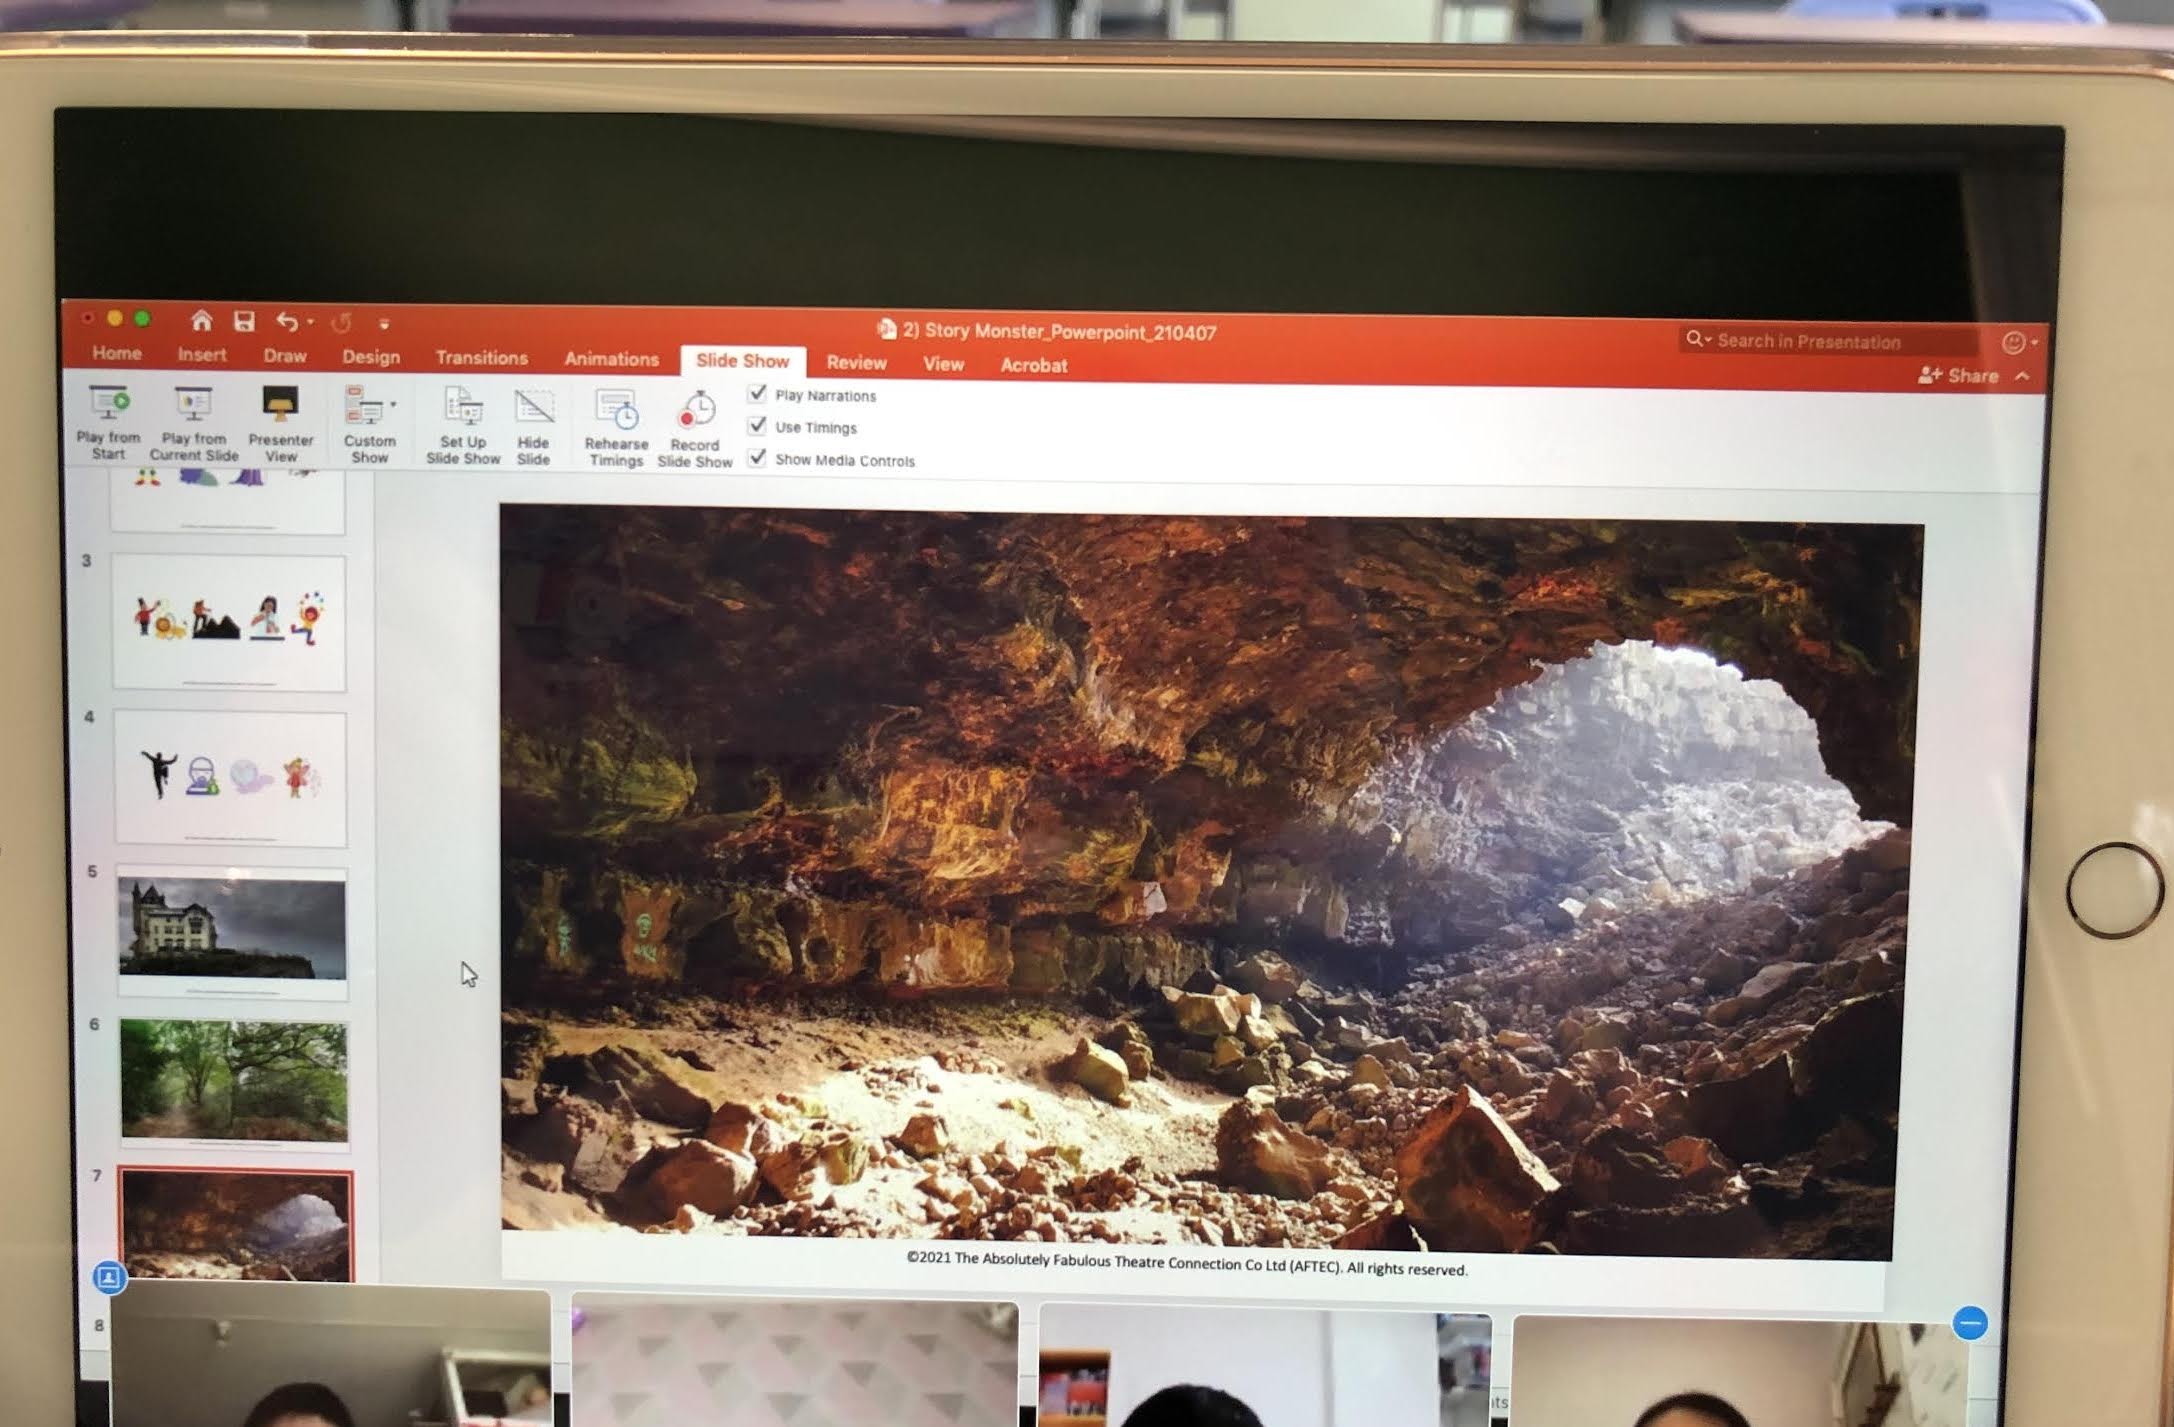Screen dimensions: 2174x1427
Task: Select slide 5 castle thumbnail
Action: click(232, 932)
